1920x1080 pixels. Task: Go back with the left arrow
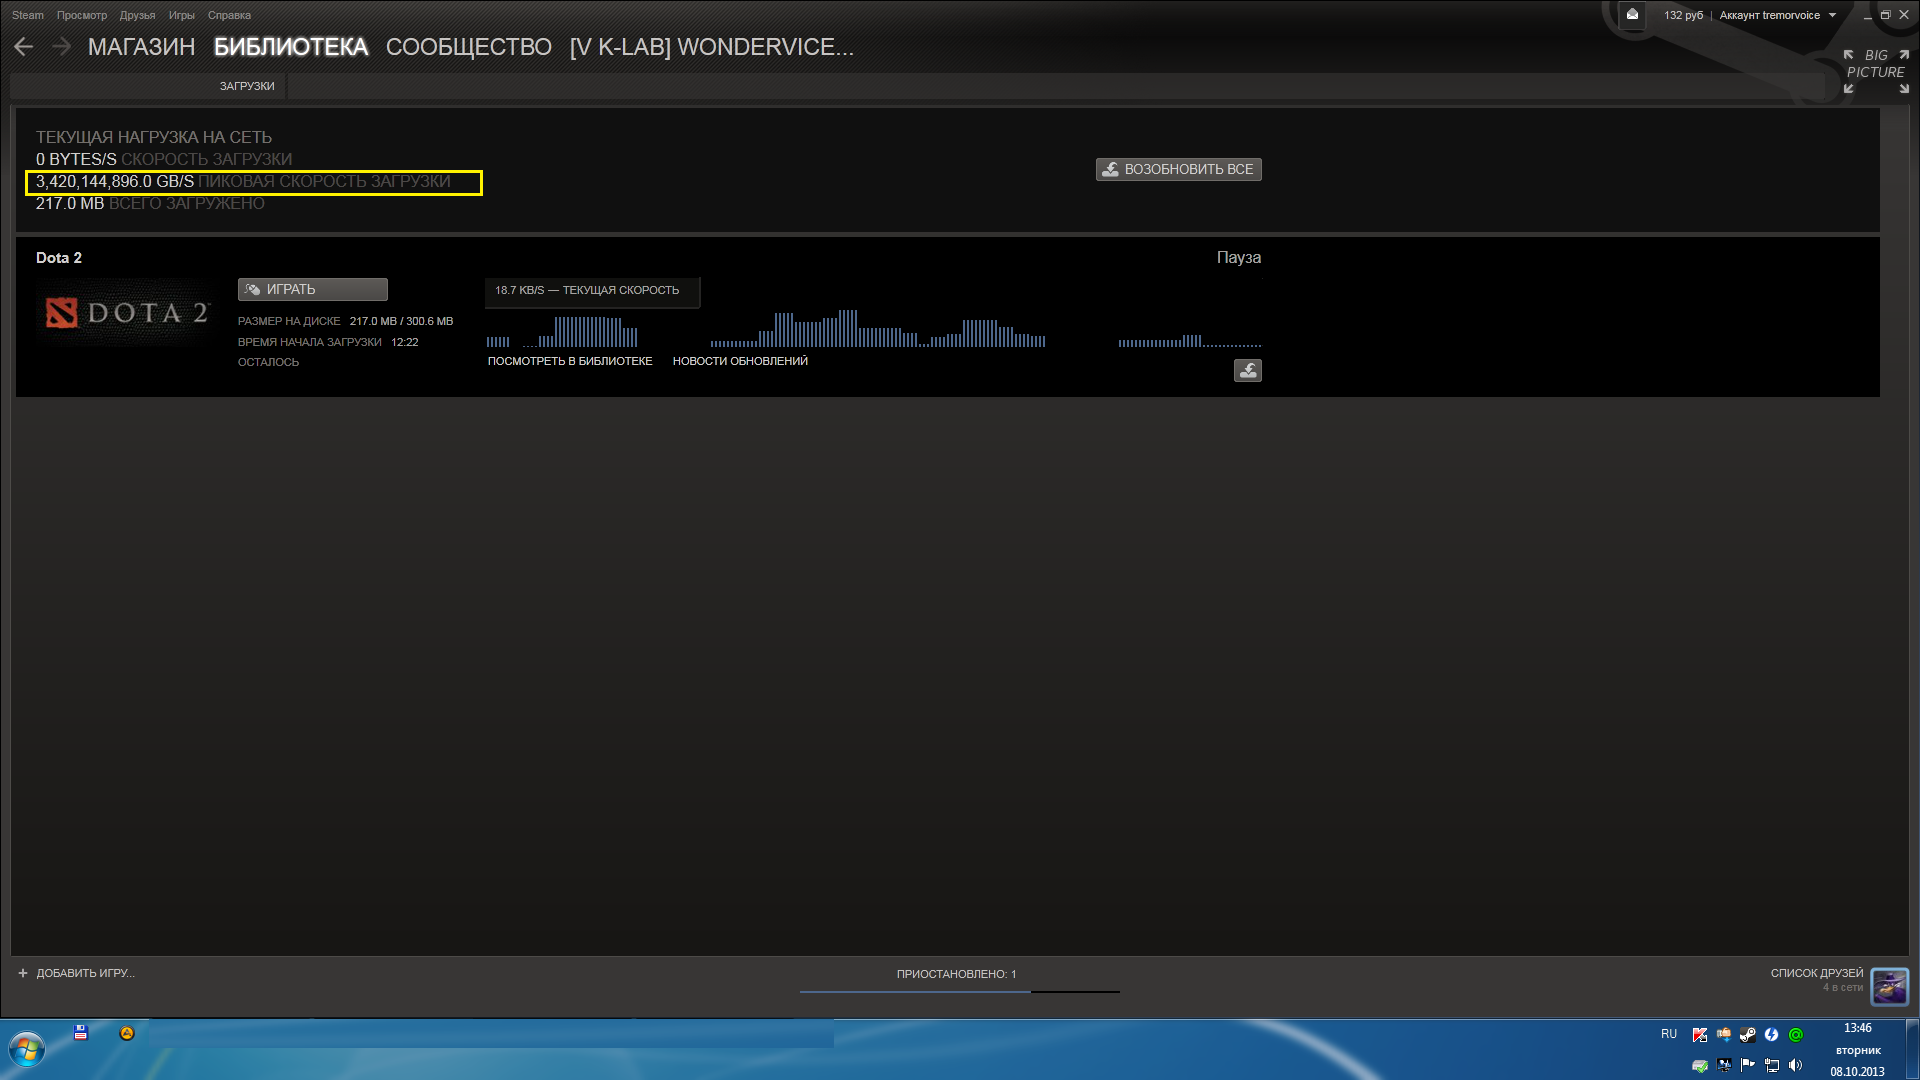tap(24, 47)
